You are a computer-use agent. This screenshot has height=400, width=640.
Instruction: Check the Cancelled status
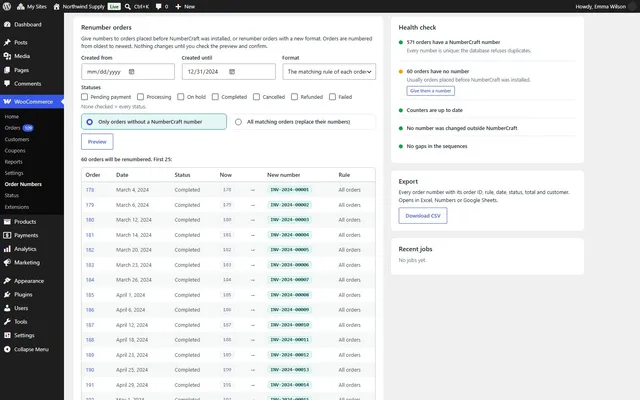[256, 97]
